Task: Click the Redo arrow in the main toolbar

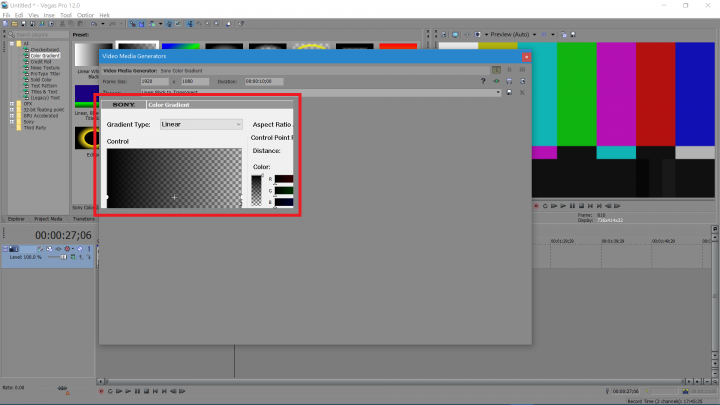Action: click(112, 24)
